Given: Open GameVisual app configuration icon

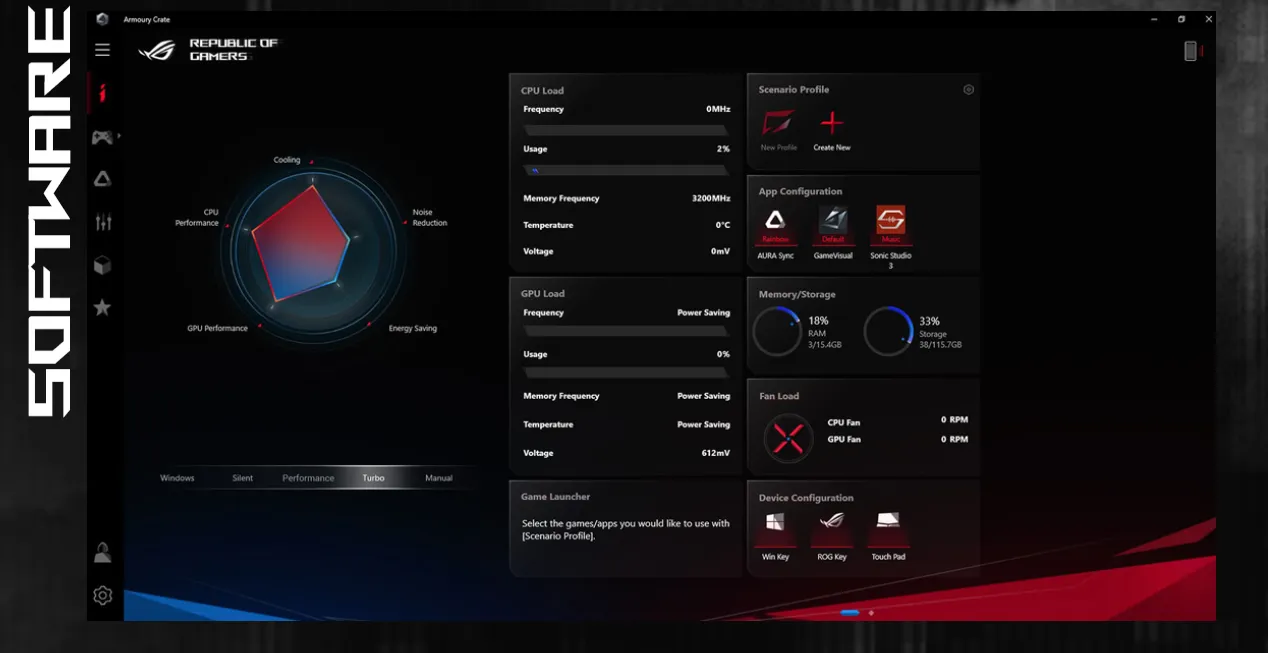Looking at the screenshot, I should tap(833, 220).
